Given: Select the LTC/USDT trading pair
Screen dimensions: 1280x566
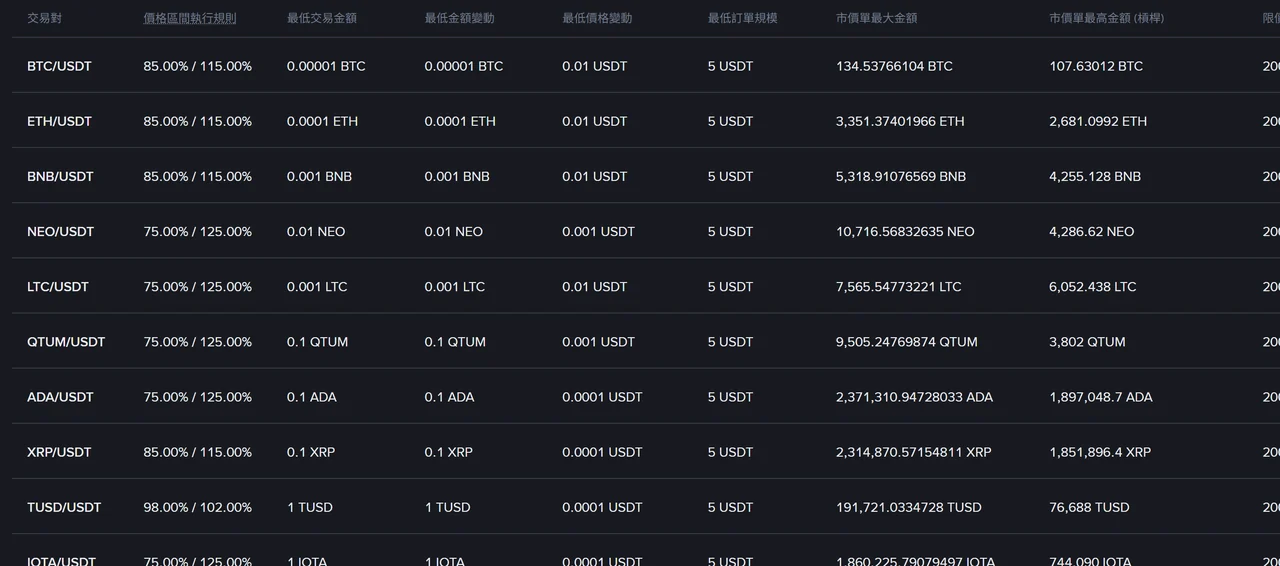Looking at the screenshot, I should pyautogui.click(x=58, y=286).
